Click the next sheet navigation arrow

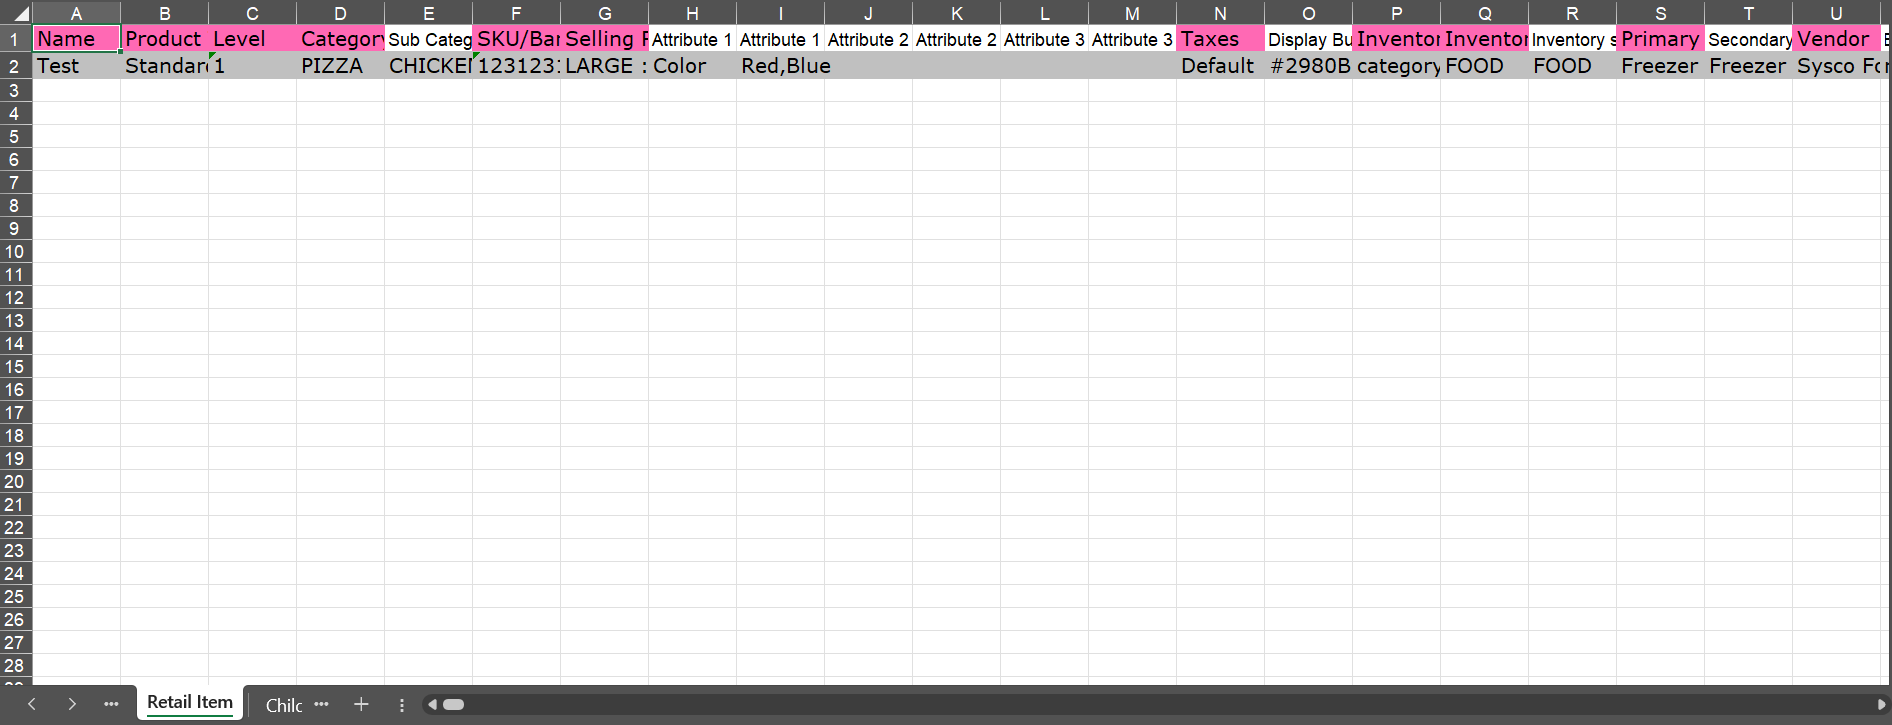coord(72,704)
